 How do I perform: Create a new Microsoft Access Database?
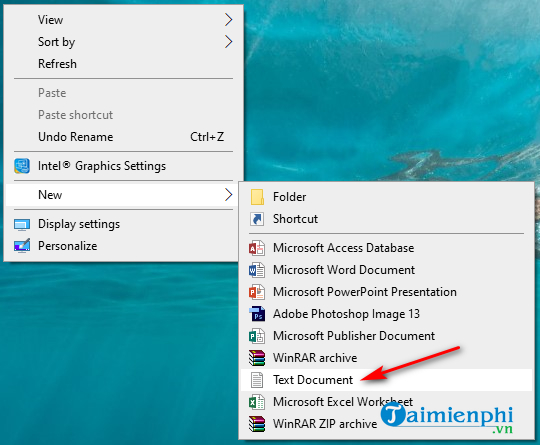point(386,248)
